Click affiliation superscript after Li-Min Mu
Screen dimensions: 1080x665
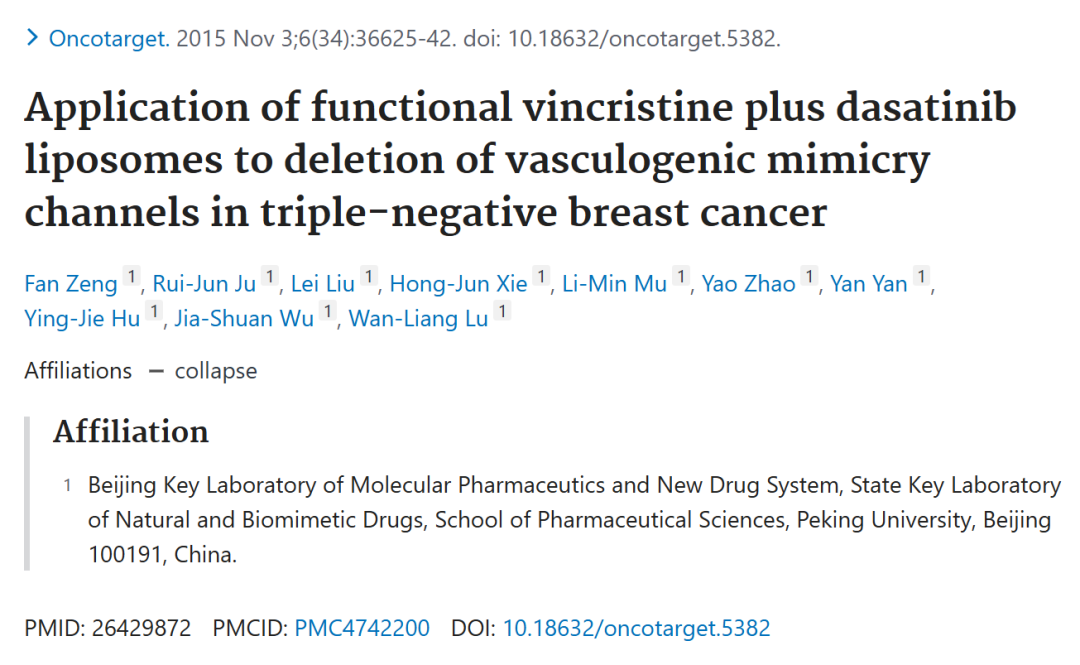pos(681,276)
